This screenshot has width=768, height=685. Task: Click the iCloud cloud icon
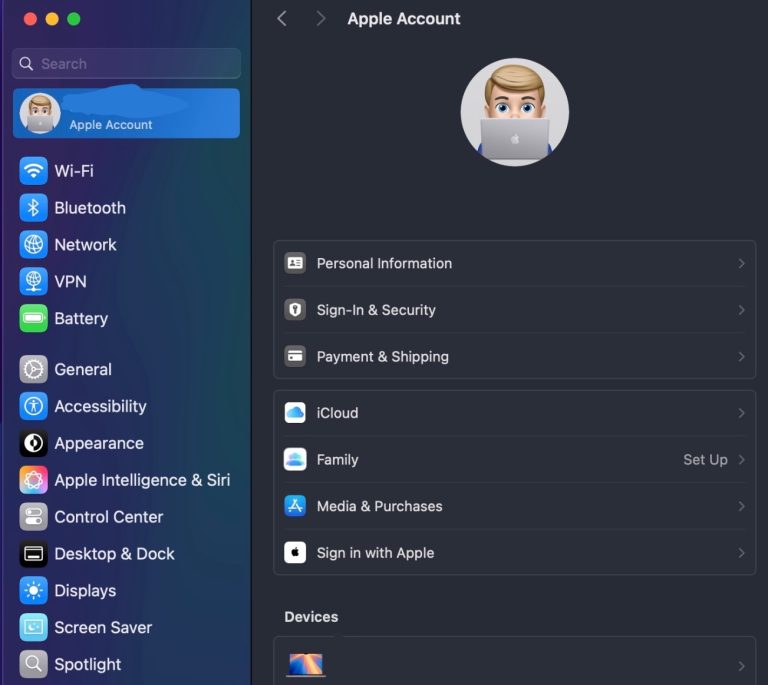[x=295, y=413]
